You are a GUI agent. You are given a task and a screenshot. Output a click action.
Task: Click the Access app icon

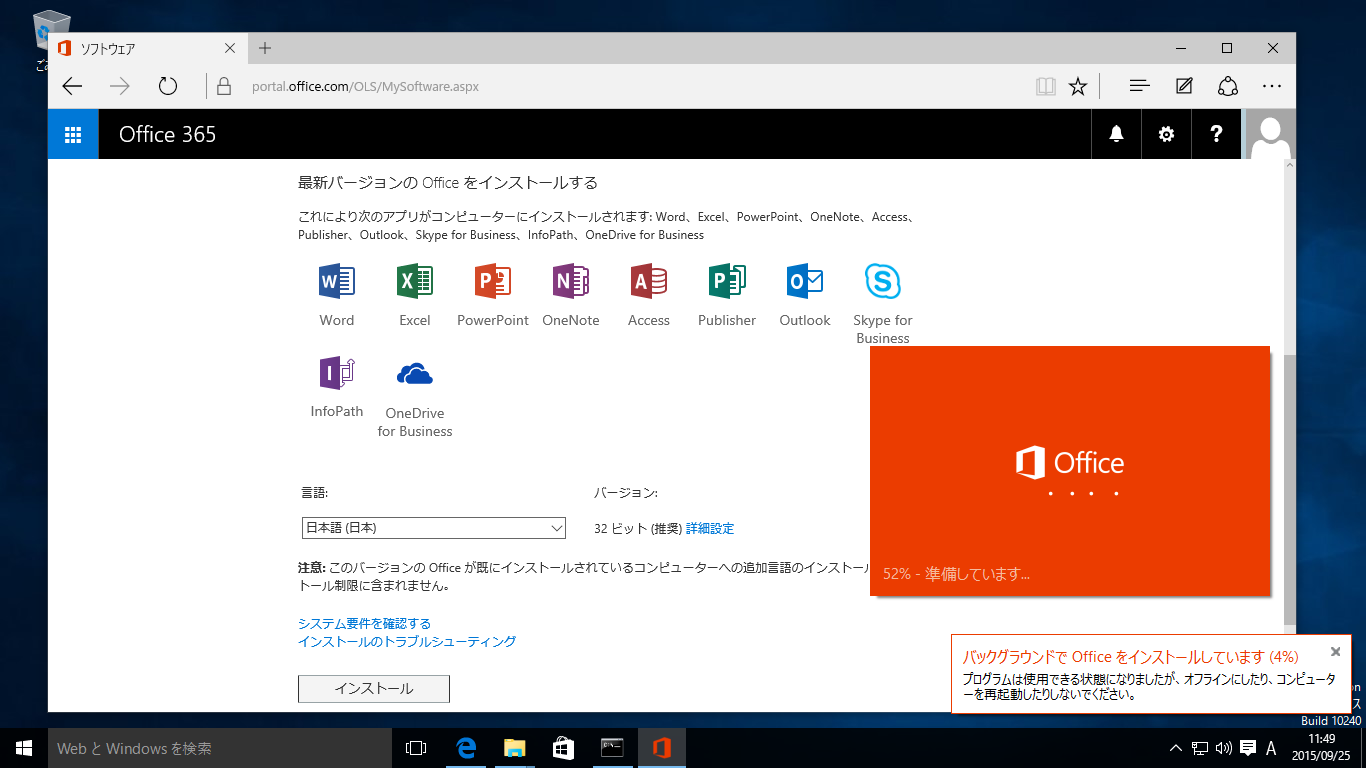click(649, 282)
